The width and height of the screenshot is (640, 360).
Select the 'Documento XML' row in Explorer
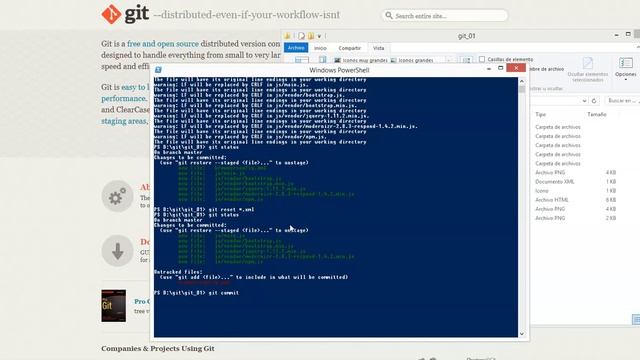click(x=576, y=182)
